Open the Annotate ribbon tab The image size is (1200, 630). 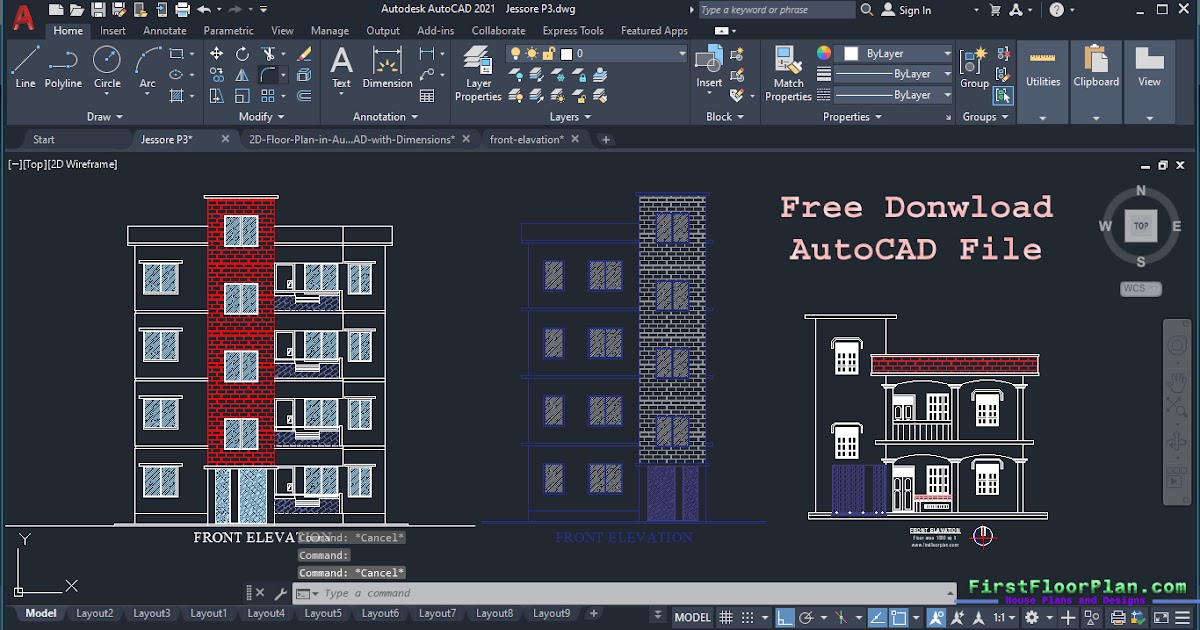coord(165,31)
